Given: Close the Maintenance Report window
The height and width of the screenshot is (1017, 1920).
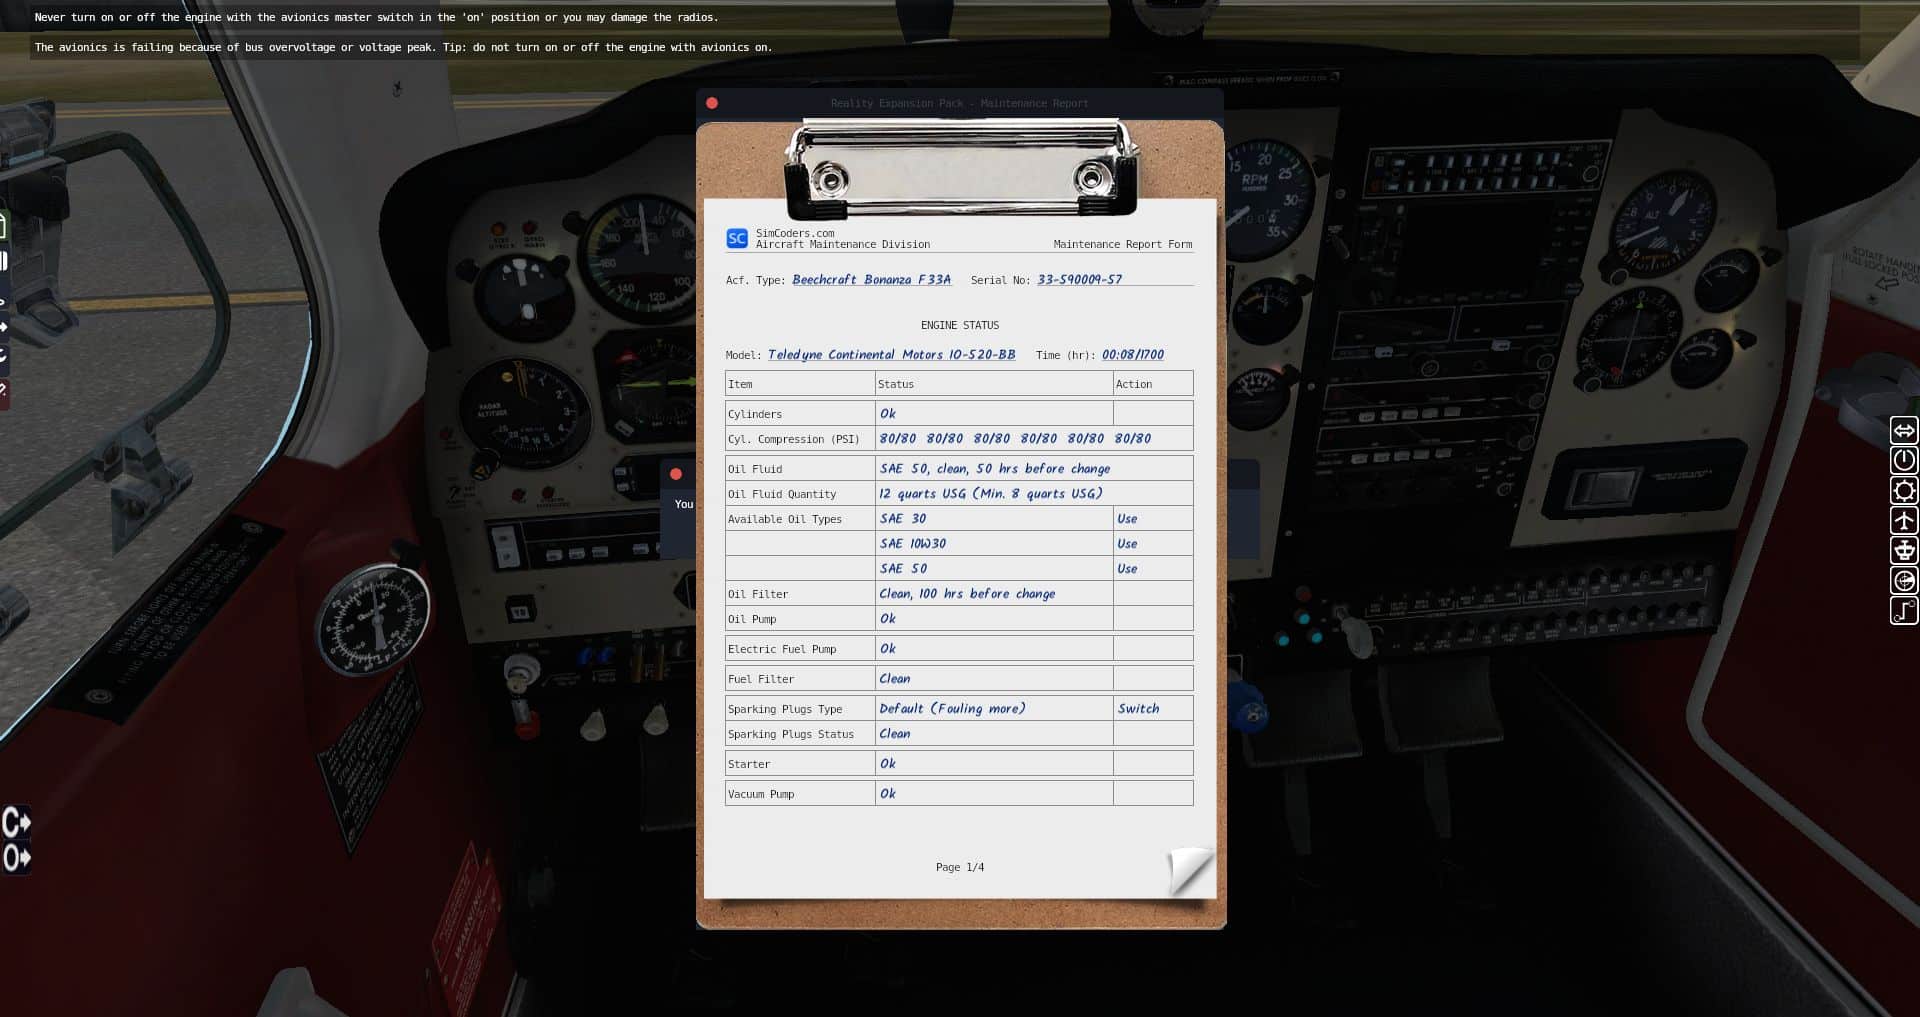Looking at the screenshot, I should tap(712, 103).
